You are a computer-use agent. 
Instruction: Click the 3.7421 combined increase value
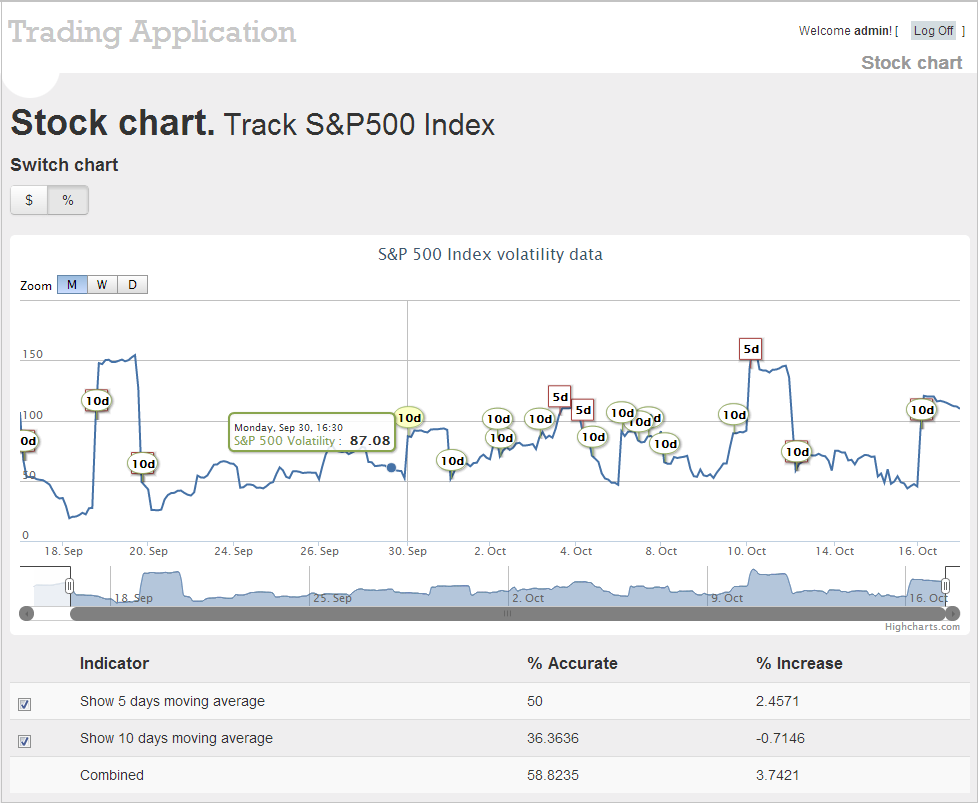click(x=777, y=775)
